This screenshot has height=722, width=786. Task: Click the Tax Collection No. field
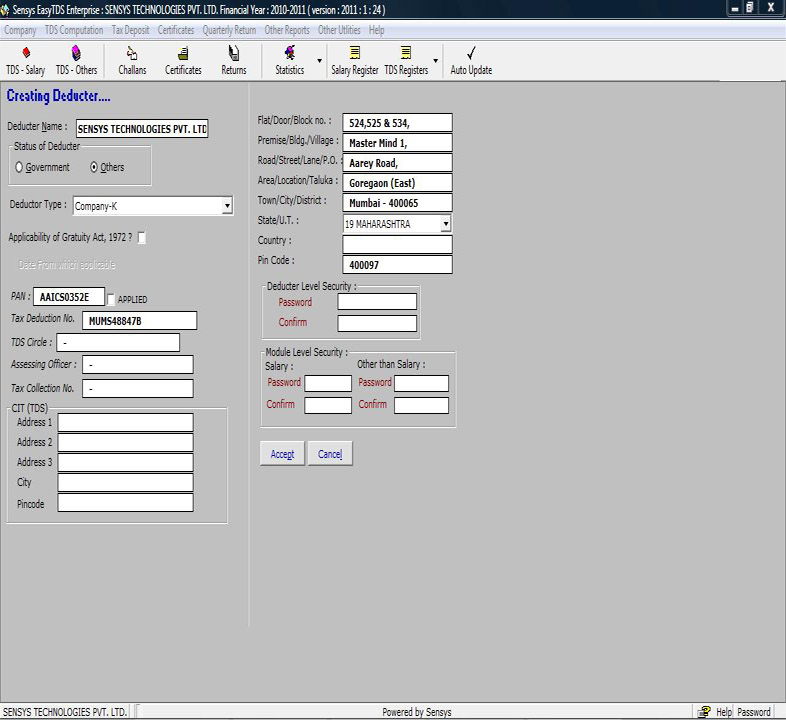138,389
